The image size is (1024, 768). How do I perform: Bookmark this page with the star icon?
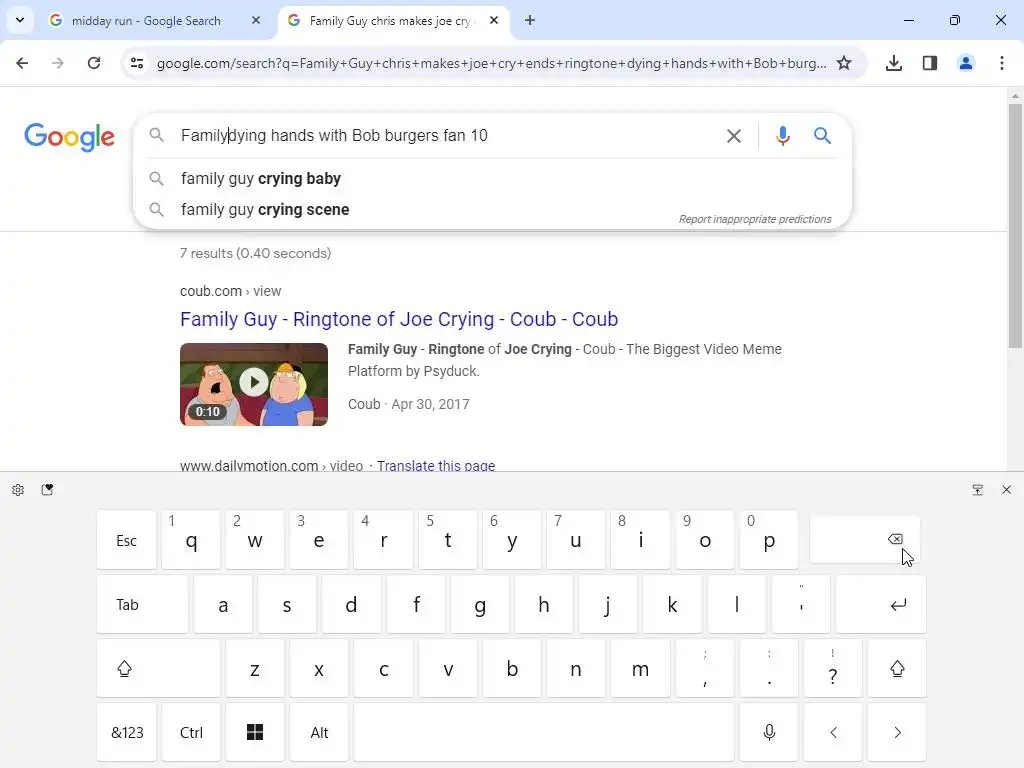tap(844, 63)
